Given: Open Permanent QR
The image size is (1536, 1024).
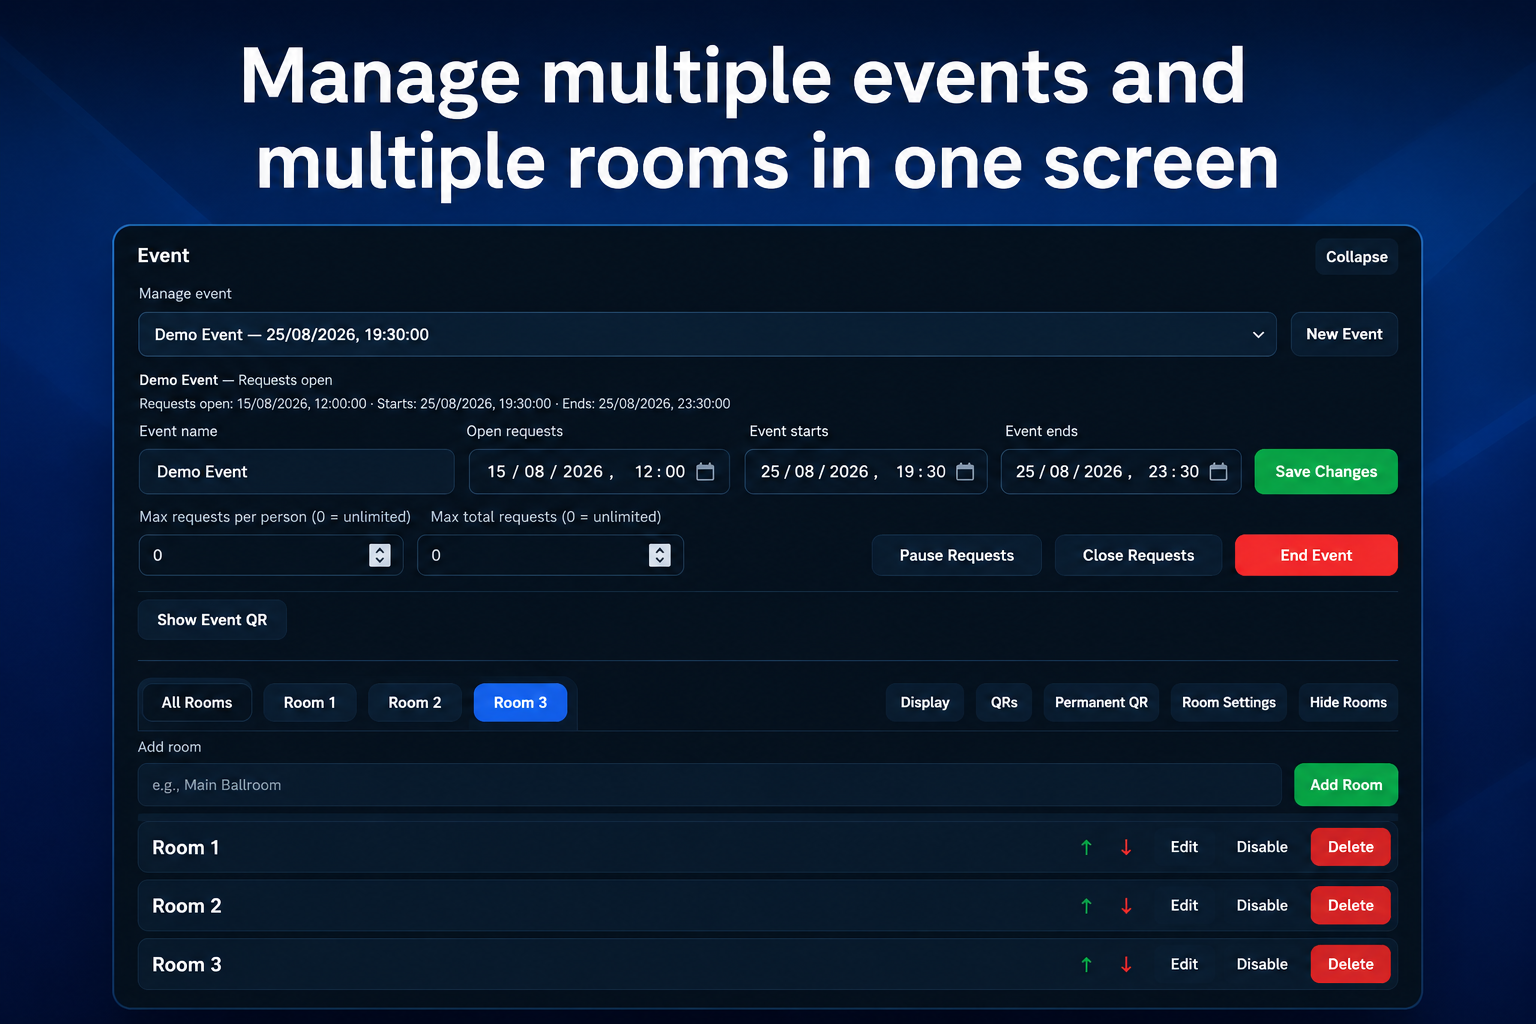Looking at the screenshot, I should point(1101,703).
